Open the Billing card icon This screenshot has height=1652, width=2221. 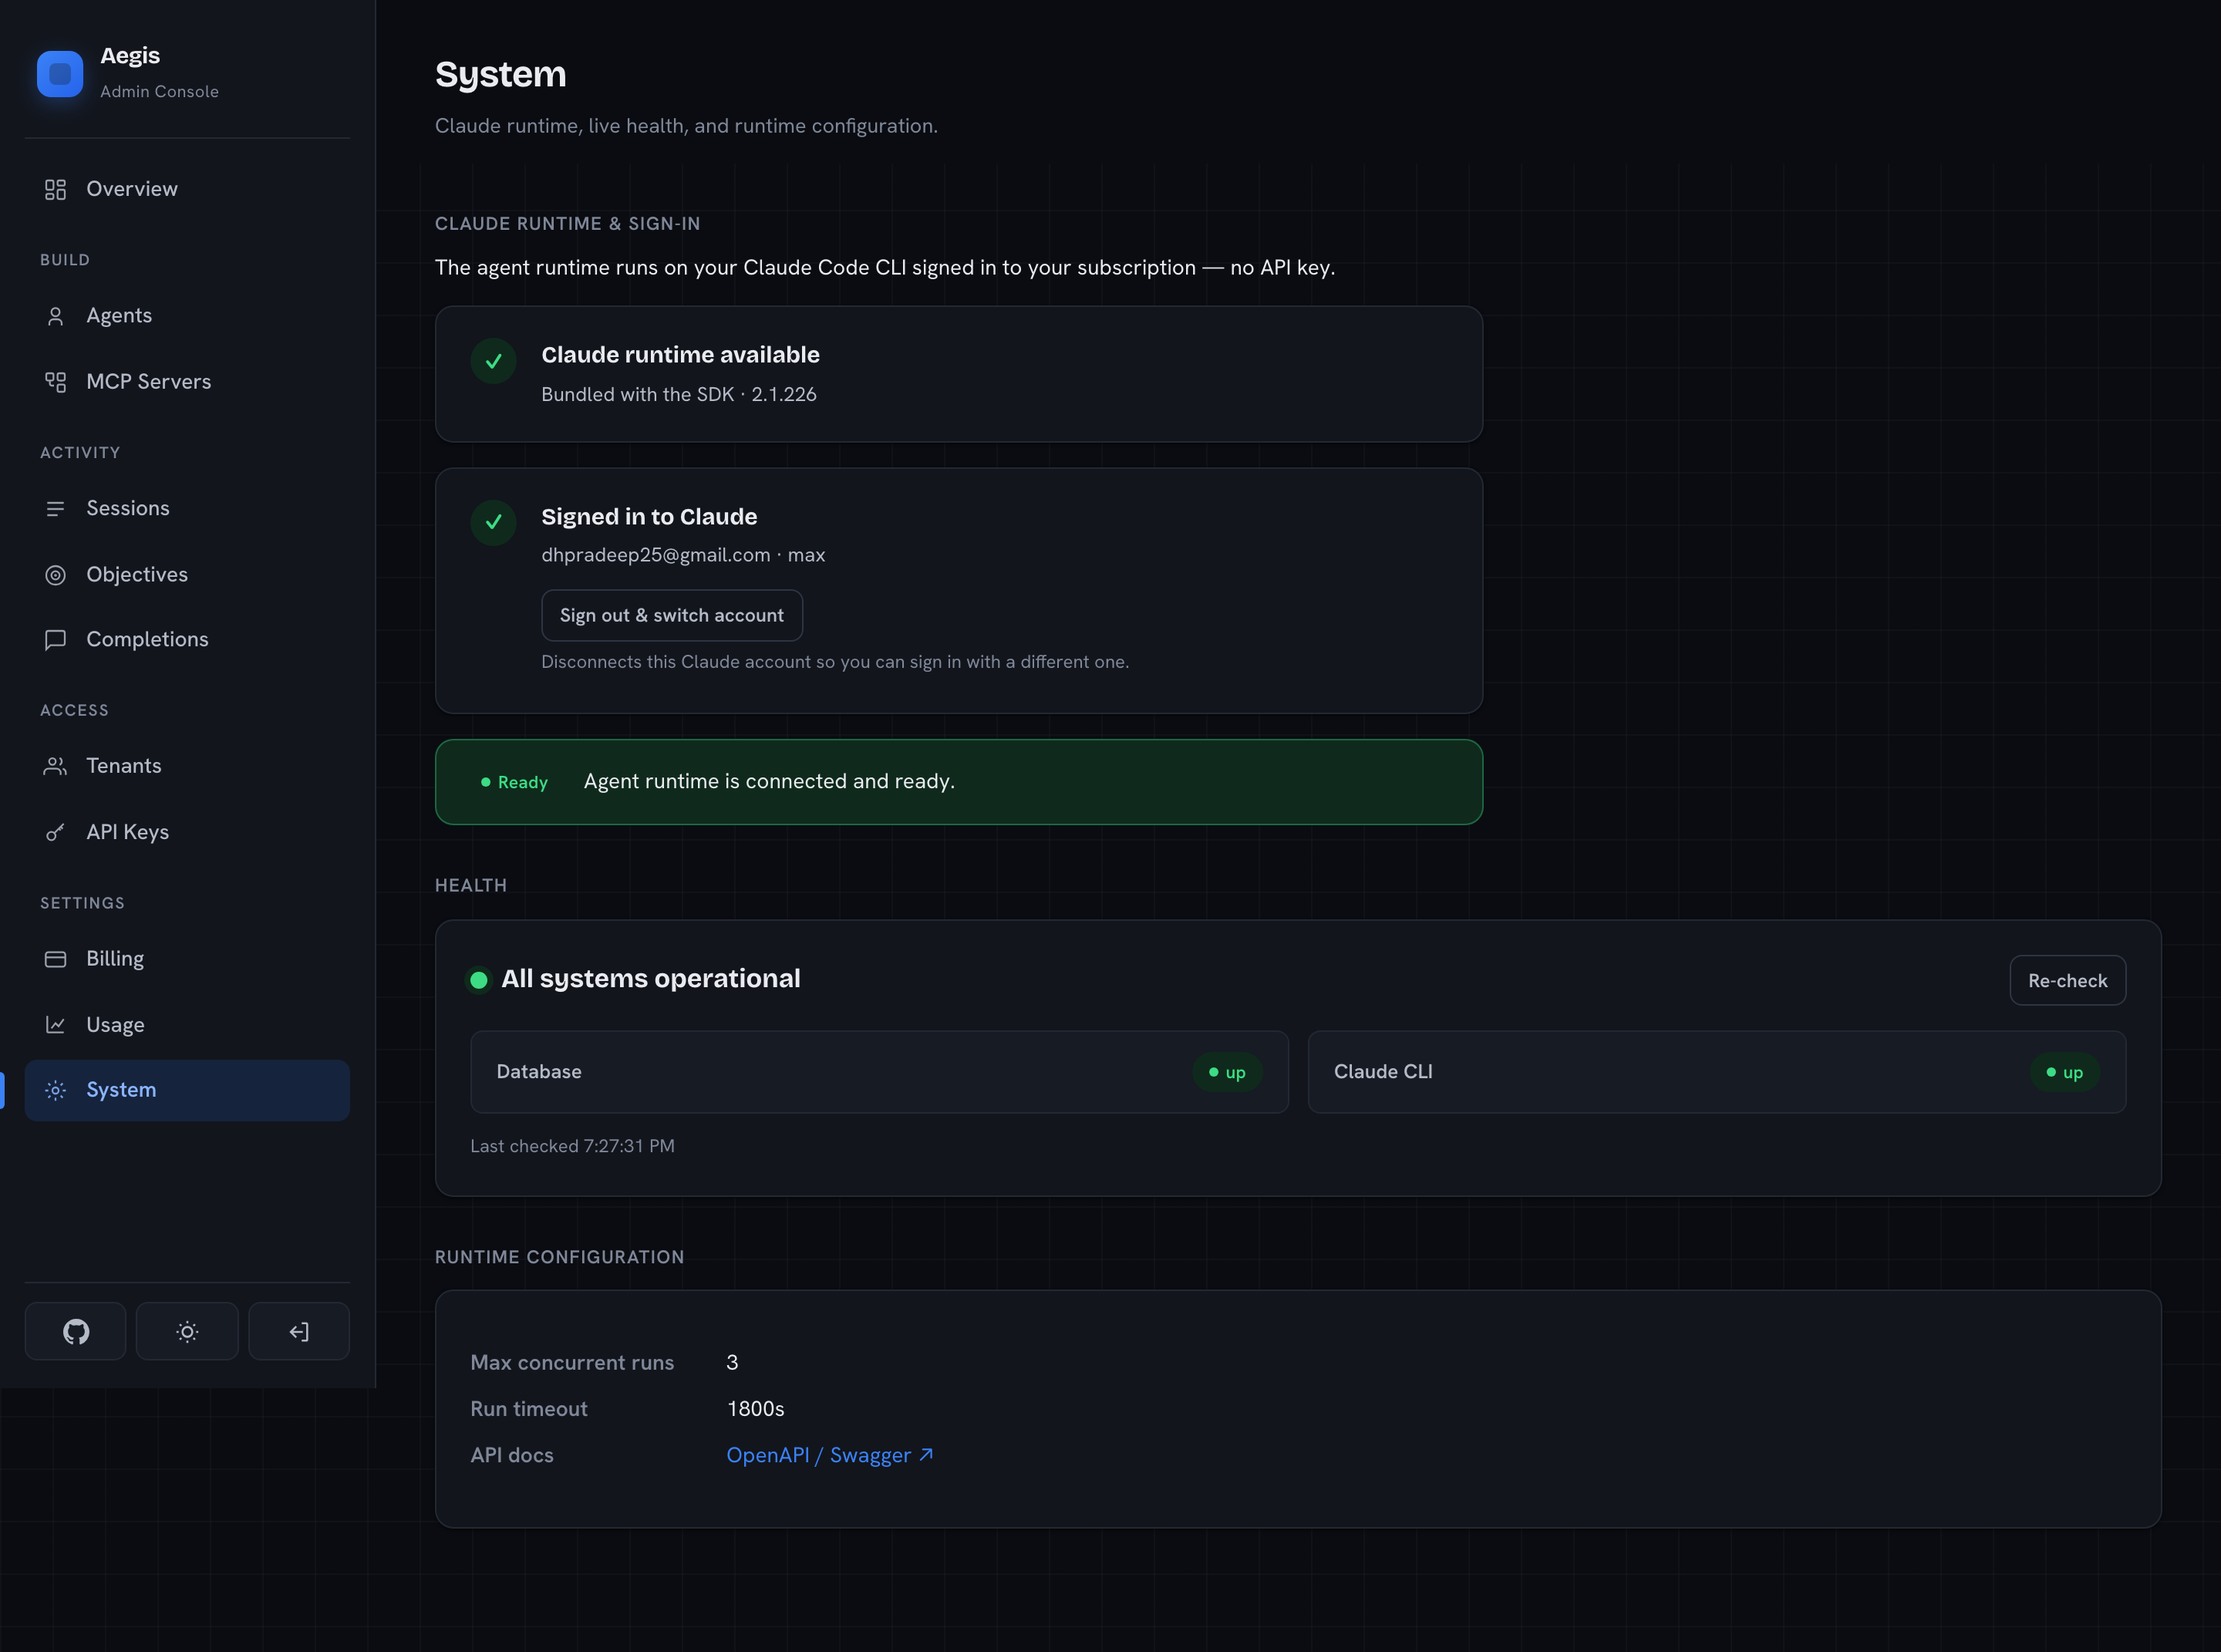55,959
